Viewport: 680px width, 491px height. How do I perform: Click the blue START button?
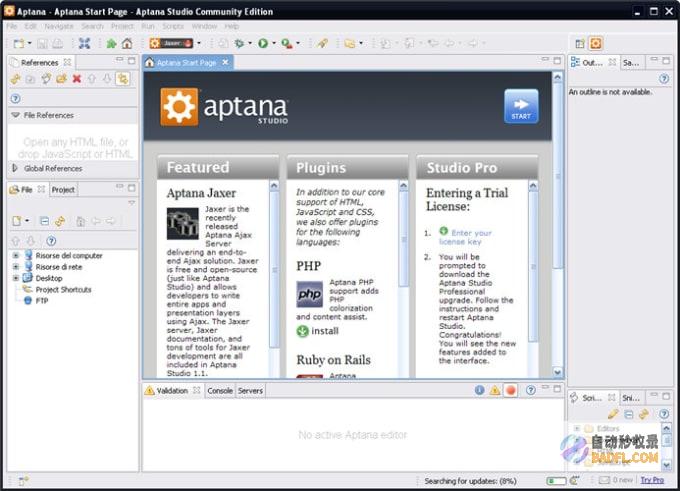[x=521, y=107]
